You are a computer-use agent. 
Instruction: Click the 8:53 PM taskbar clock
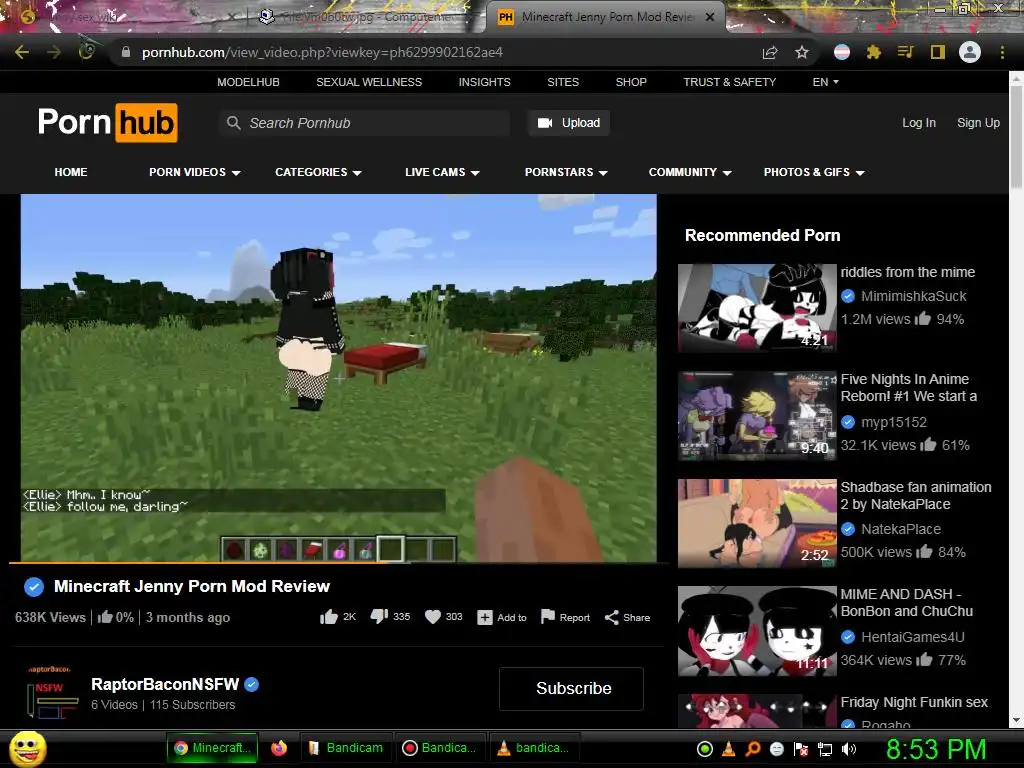point(936,749)
